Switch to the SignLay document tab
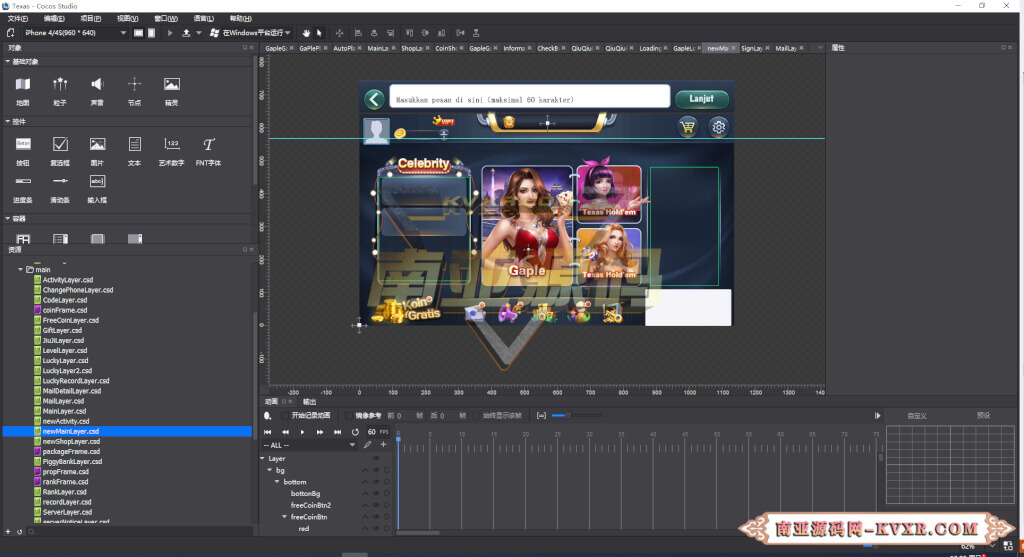 coord(752,48)
